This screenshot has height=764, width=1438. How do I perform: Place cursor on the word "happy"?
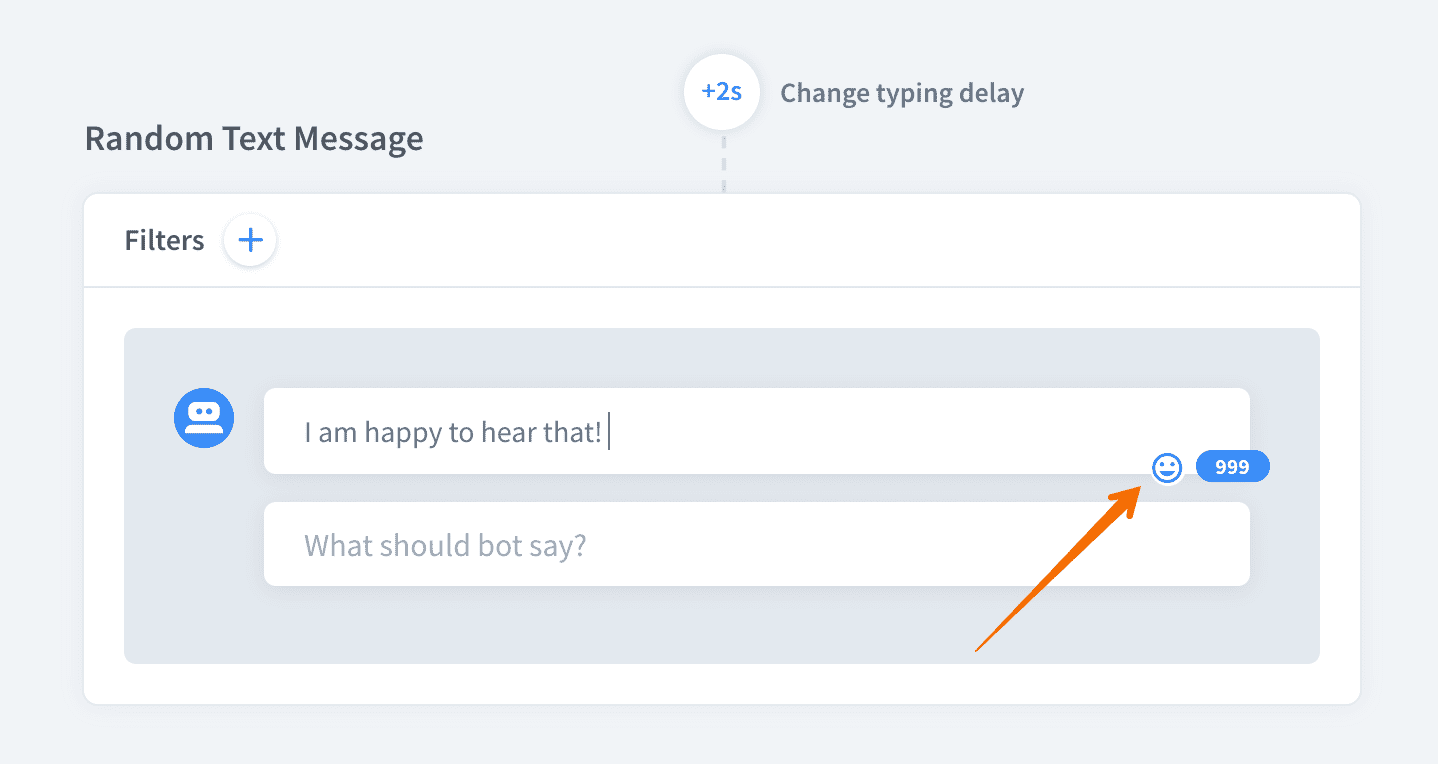[x=403, y=434]
